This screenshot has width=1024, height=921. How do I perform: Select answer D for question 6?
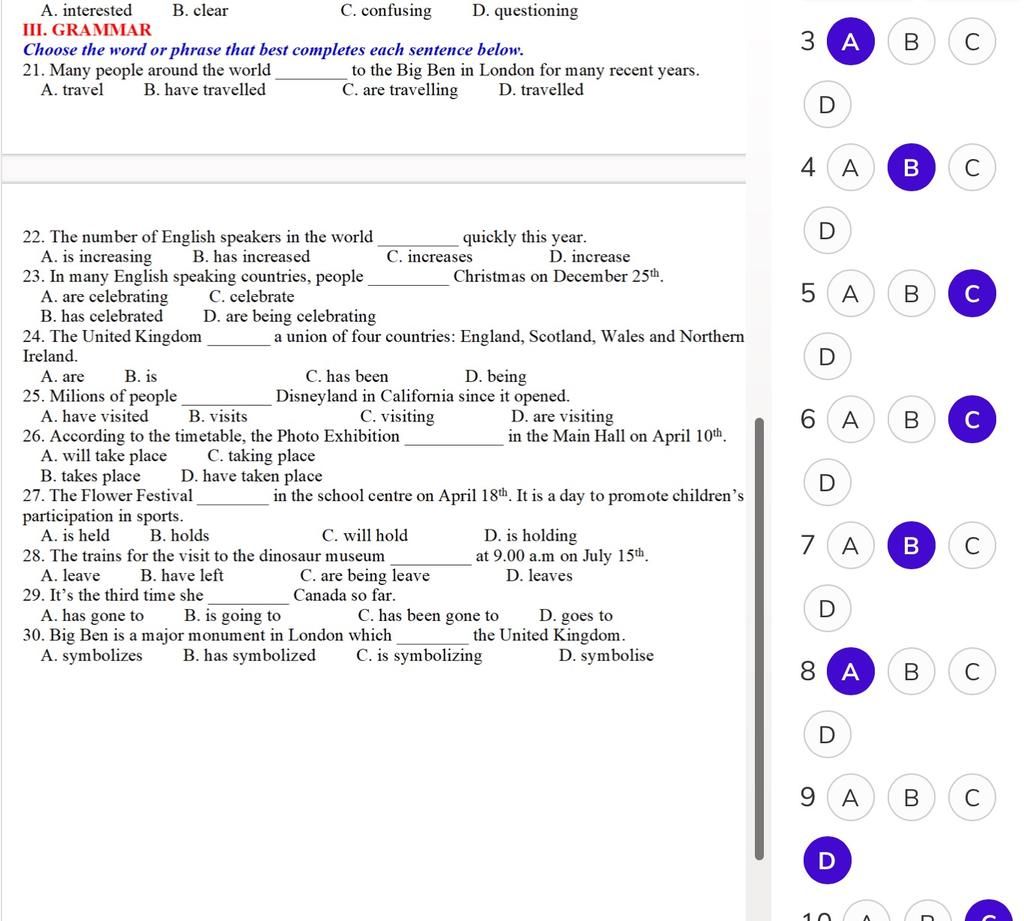click(827, 483)
